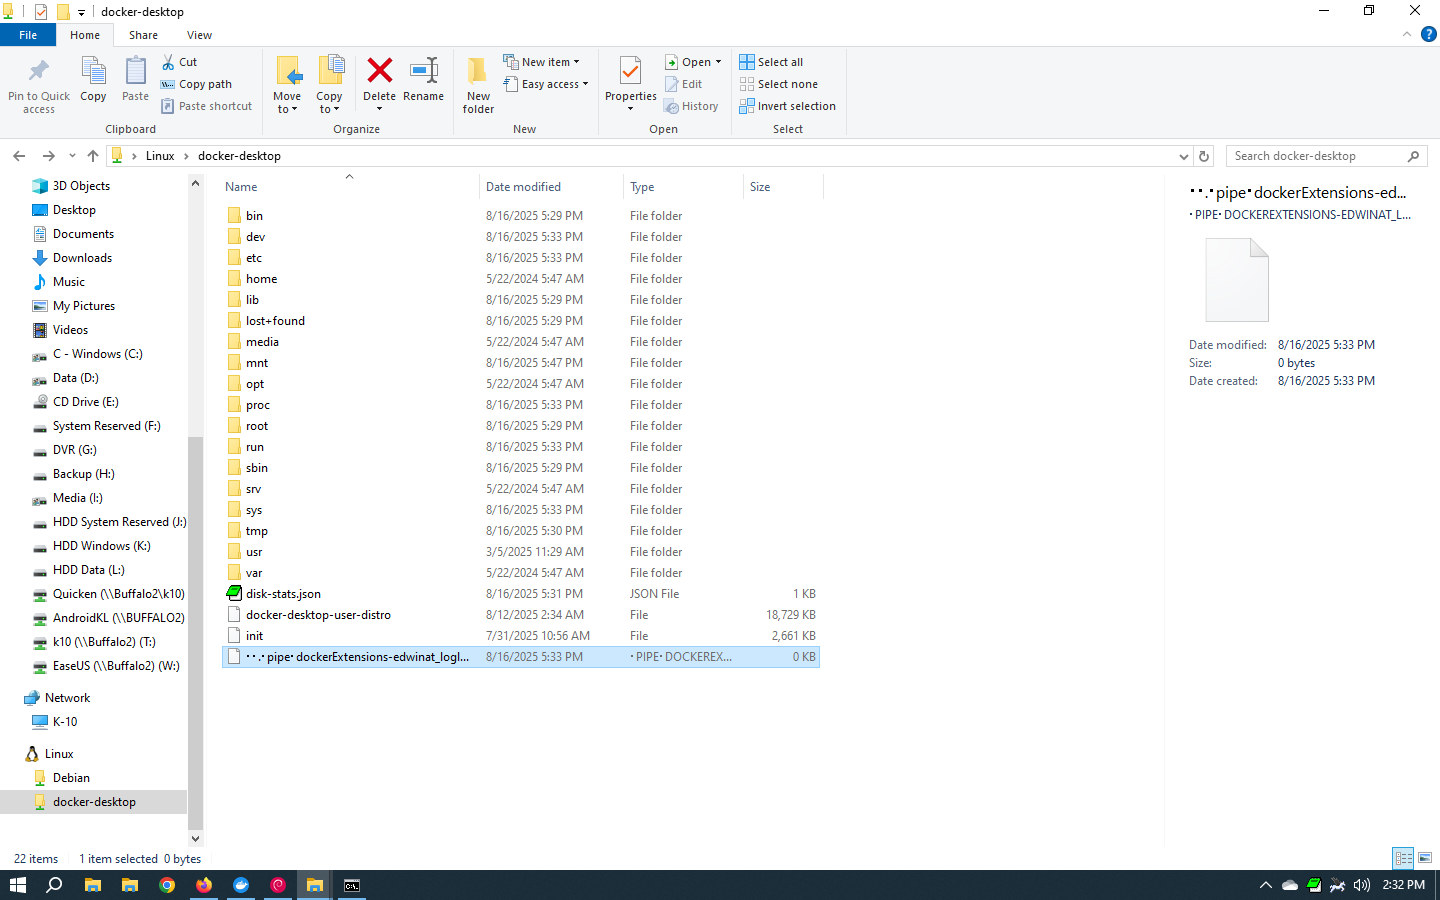Click the Rename icon in the ribbon
This screenshot has height=900, width=1440.
pyautogui.click(x=424, y=72)
